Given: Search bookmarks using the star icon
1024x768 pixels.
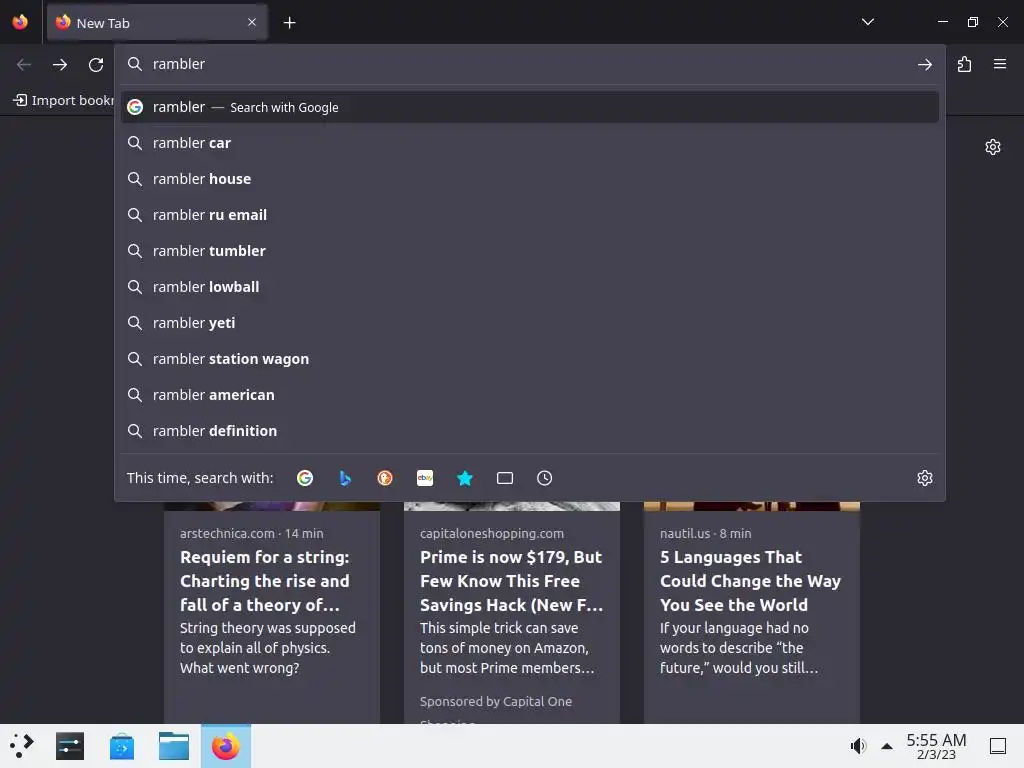Looking at the screenshot, I should pos(465,478).
